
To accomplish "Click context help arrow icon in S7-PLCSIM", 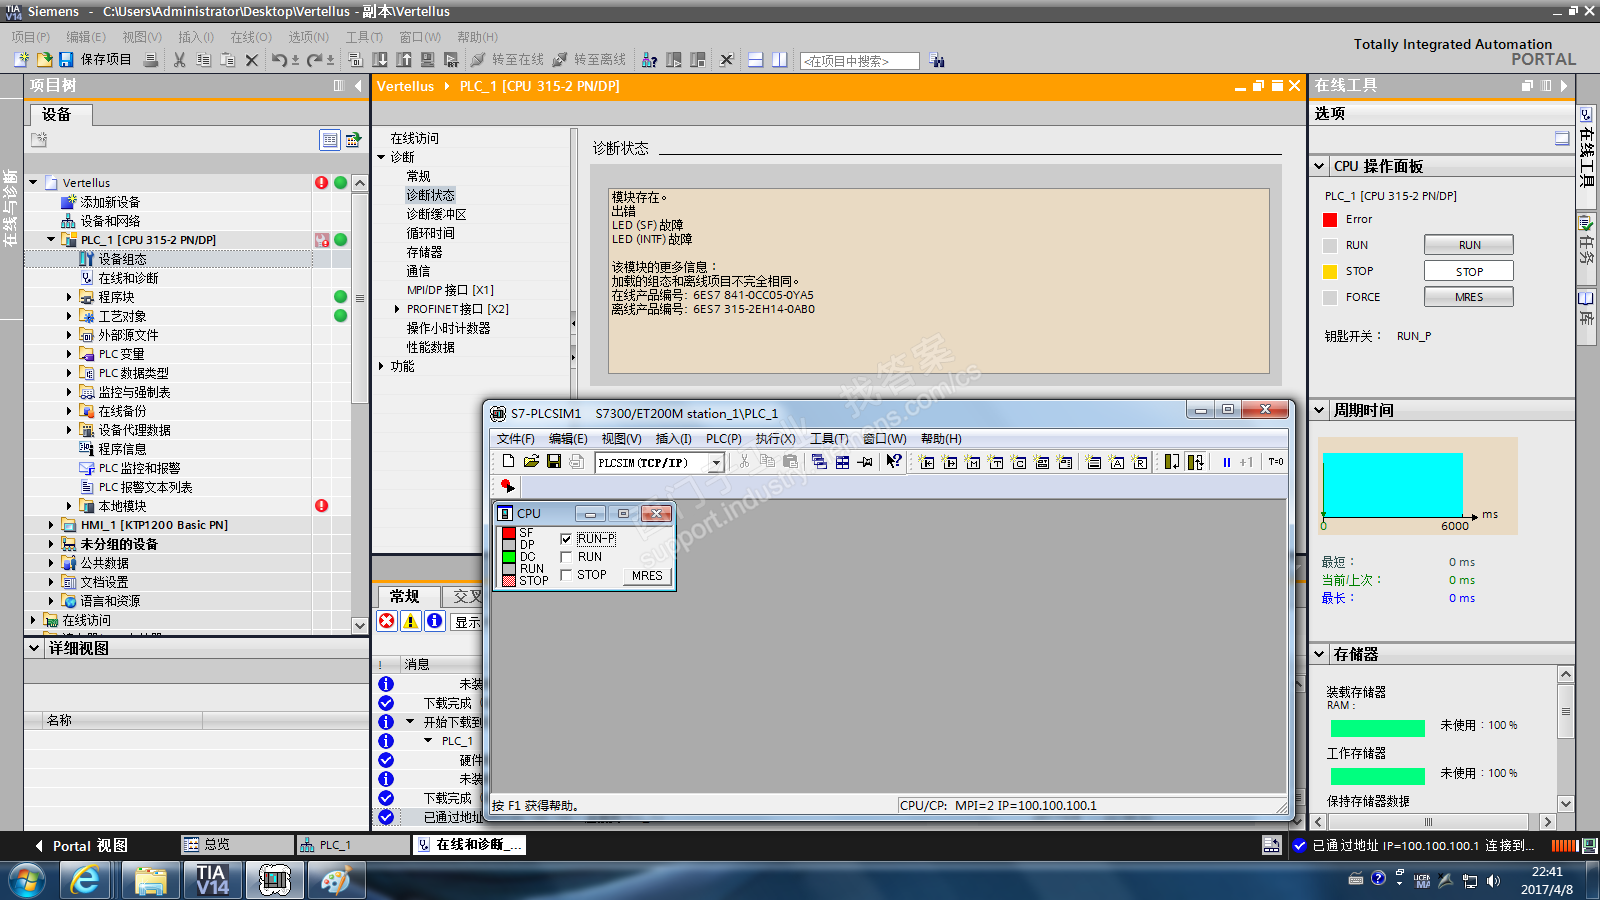I will pyautogui.click(x=894, y=461).
